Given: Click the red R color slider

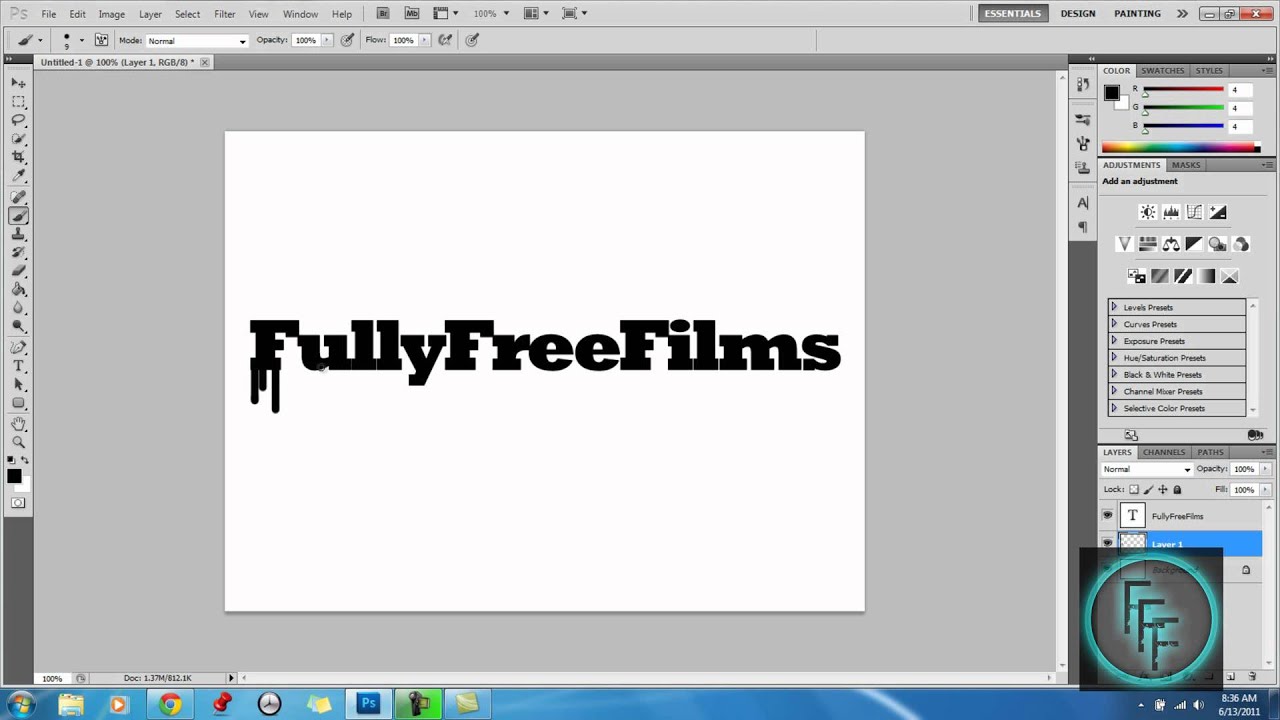Looking at the screenshot, I should click(1184, 90).
